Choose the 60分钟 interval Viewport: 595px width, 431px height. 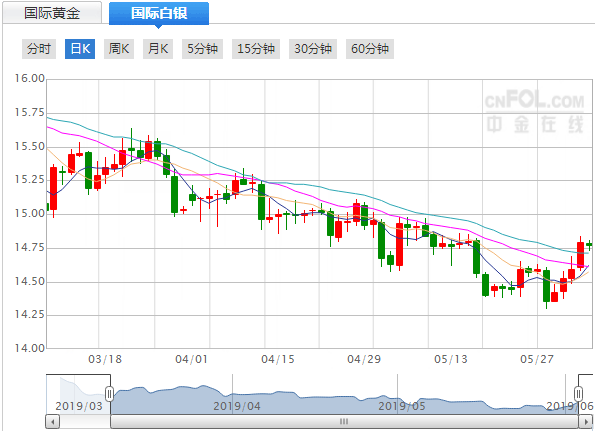(x=370, y=49)
